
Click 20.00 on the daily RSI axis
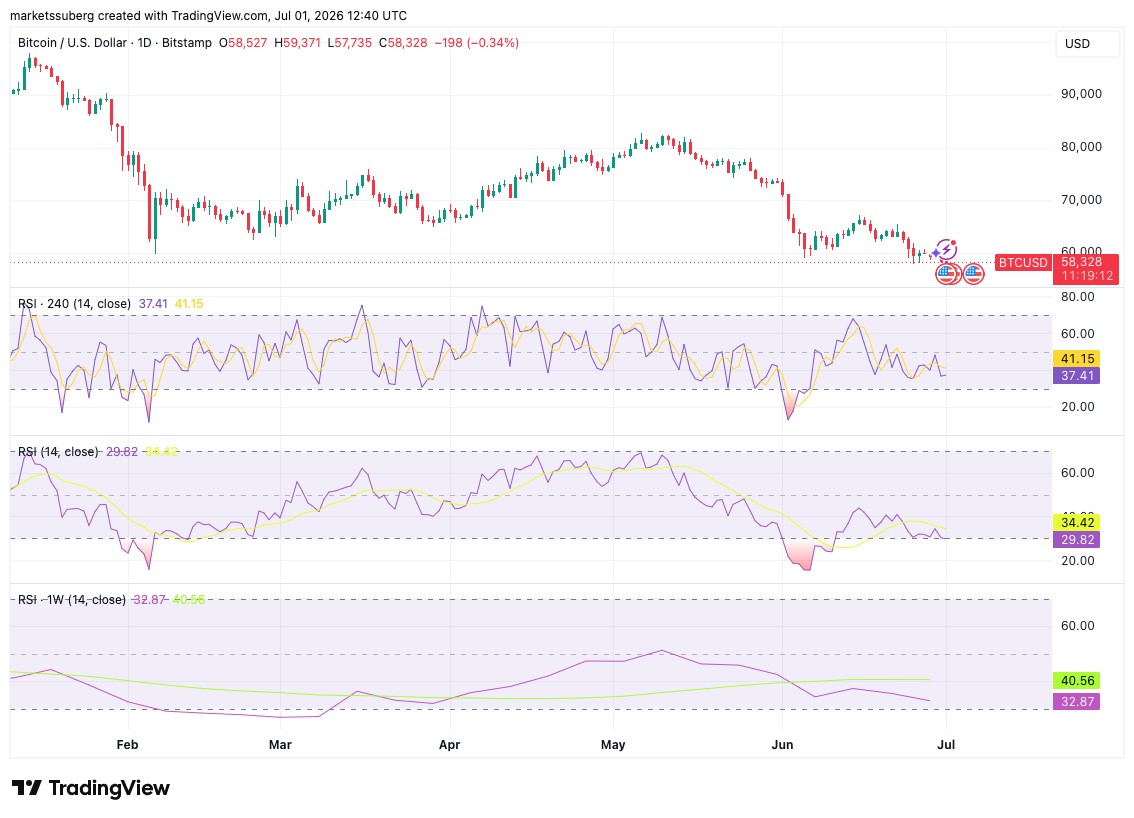point(1078,561)
